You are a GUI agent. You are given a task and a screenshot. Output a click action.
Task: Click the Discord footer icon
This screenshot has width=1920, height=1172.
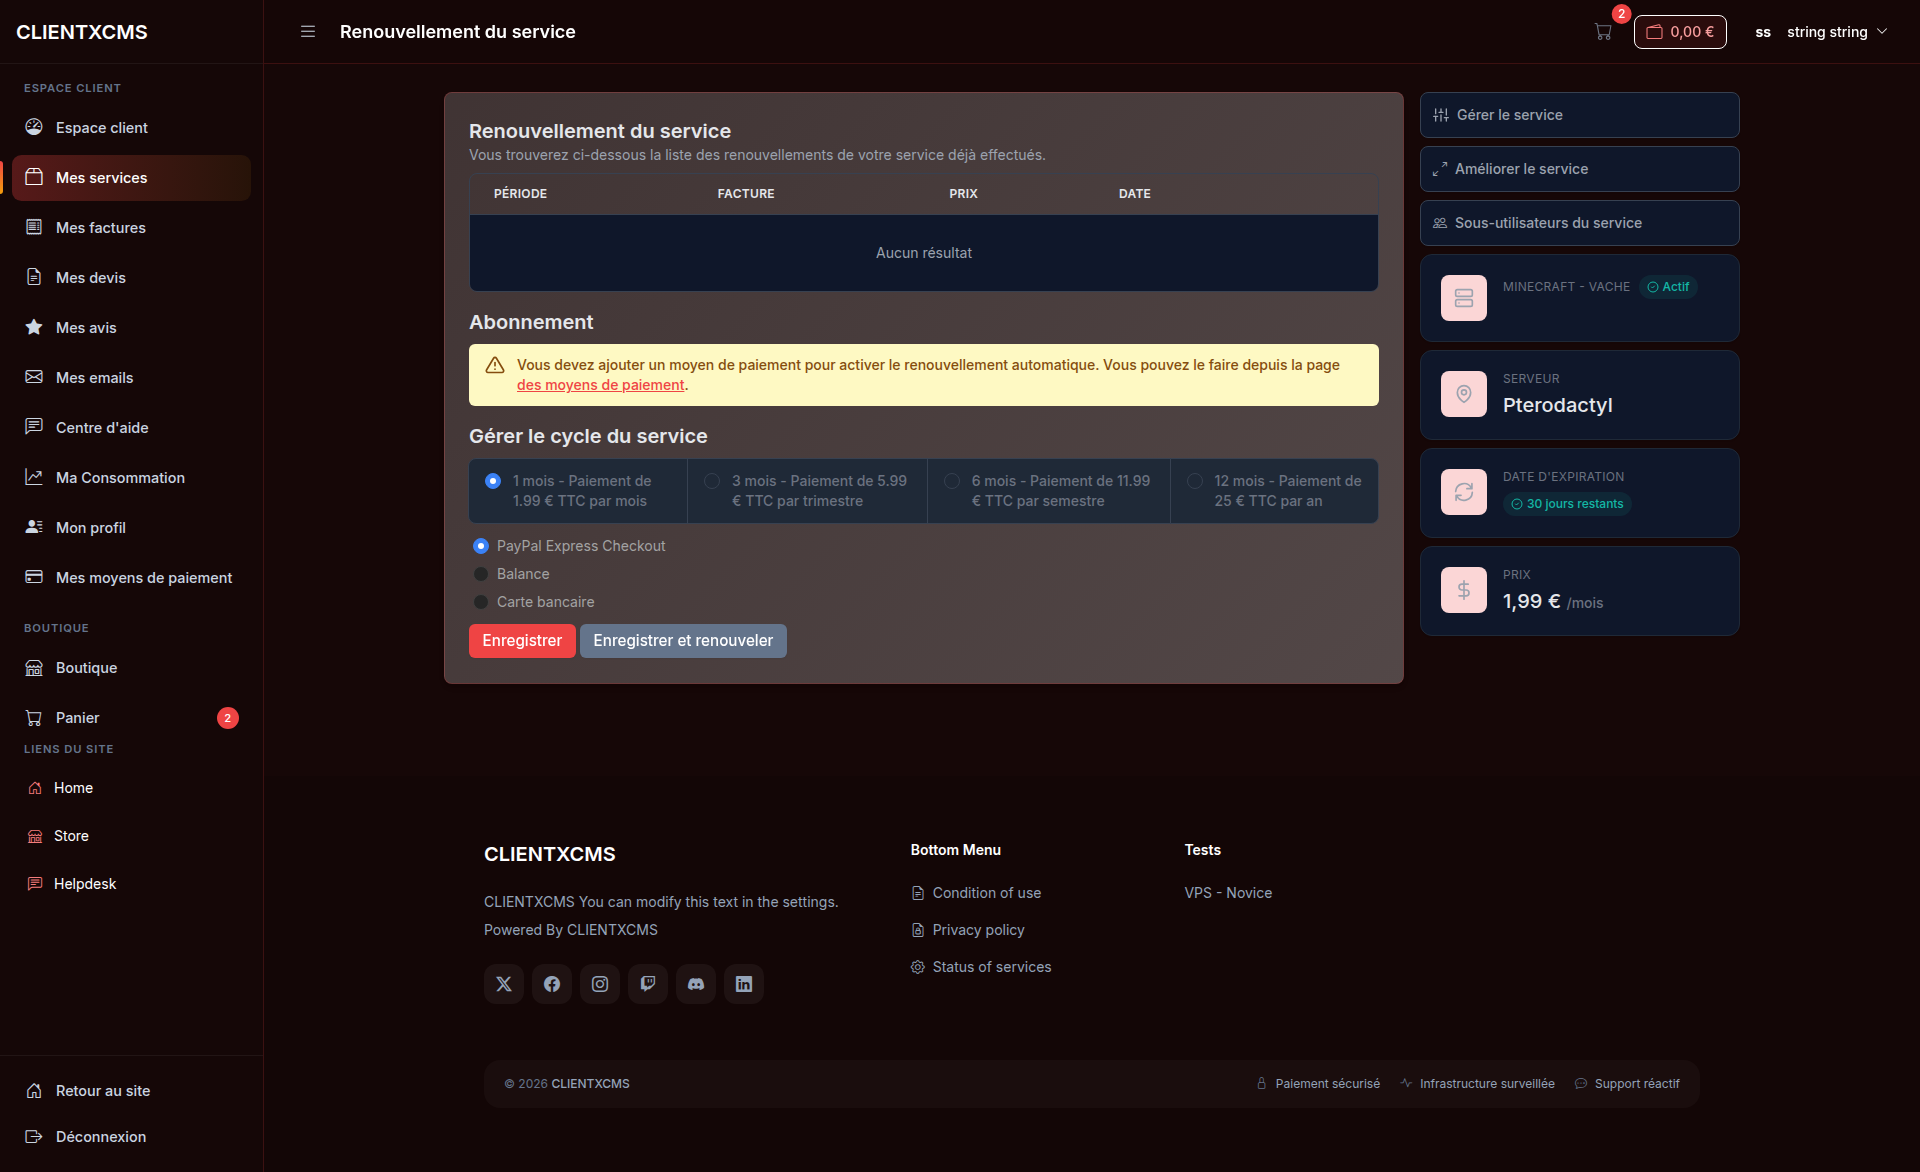click(696, 984)
